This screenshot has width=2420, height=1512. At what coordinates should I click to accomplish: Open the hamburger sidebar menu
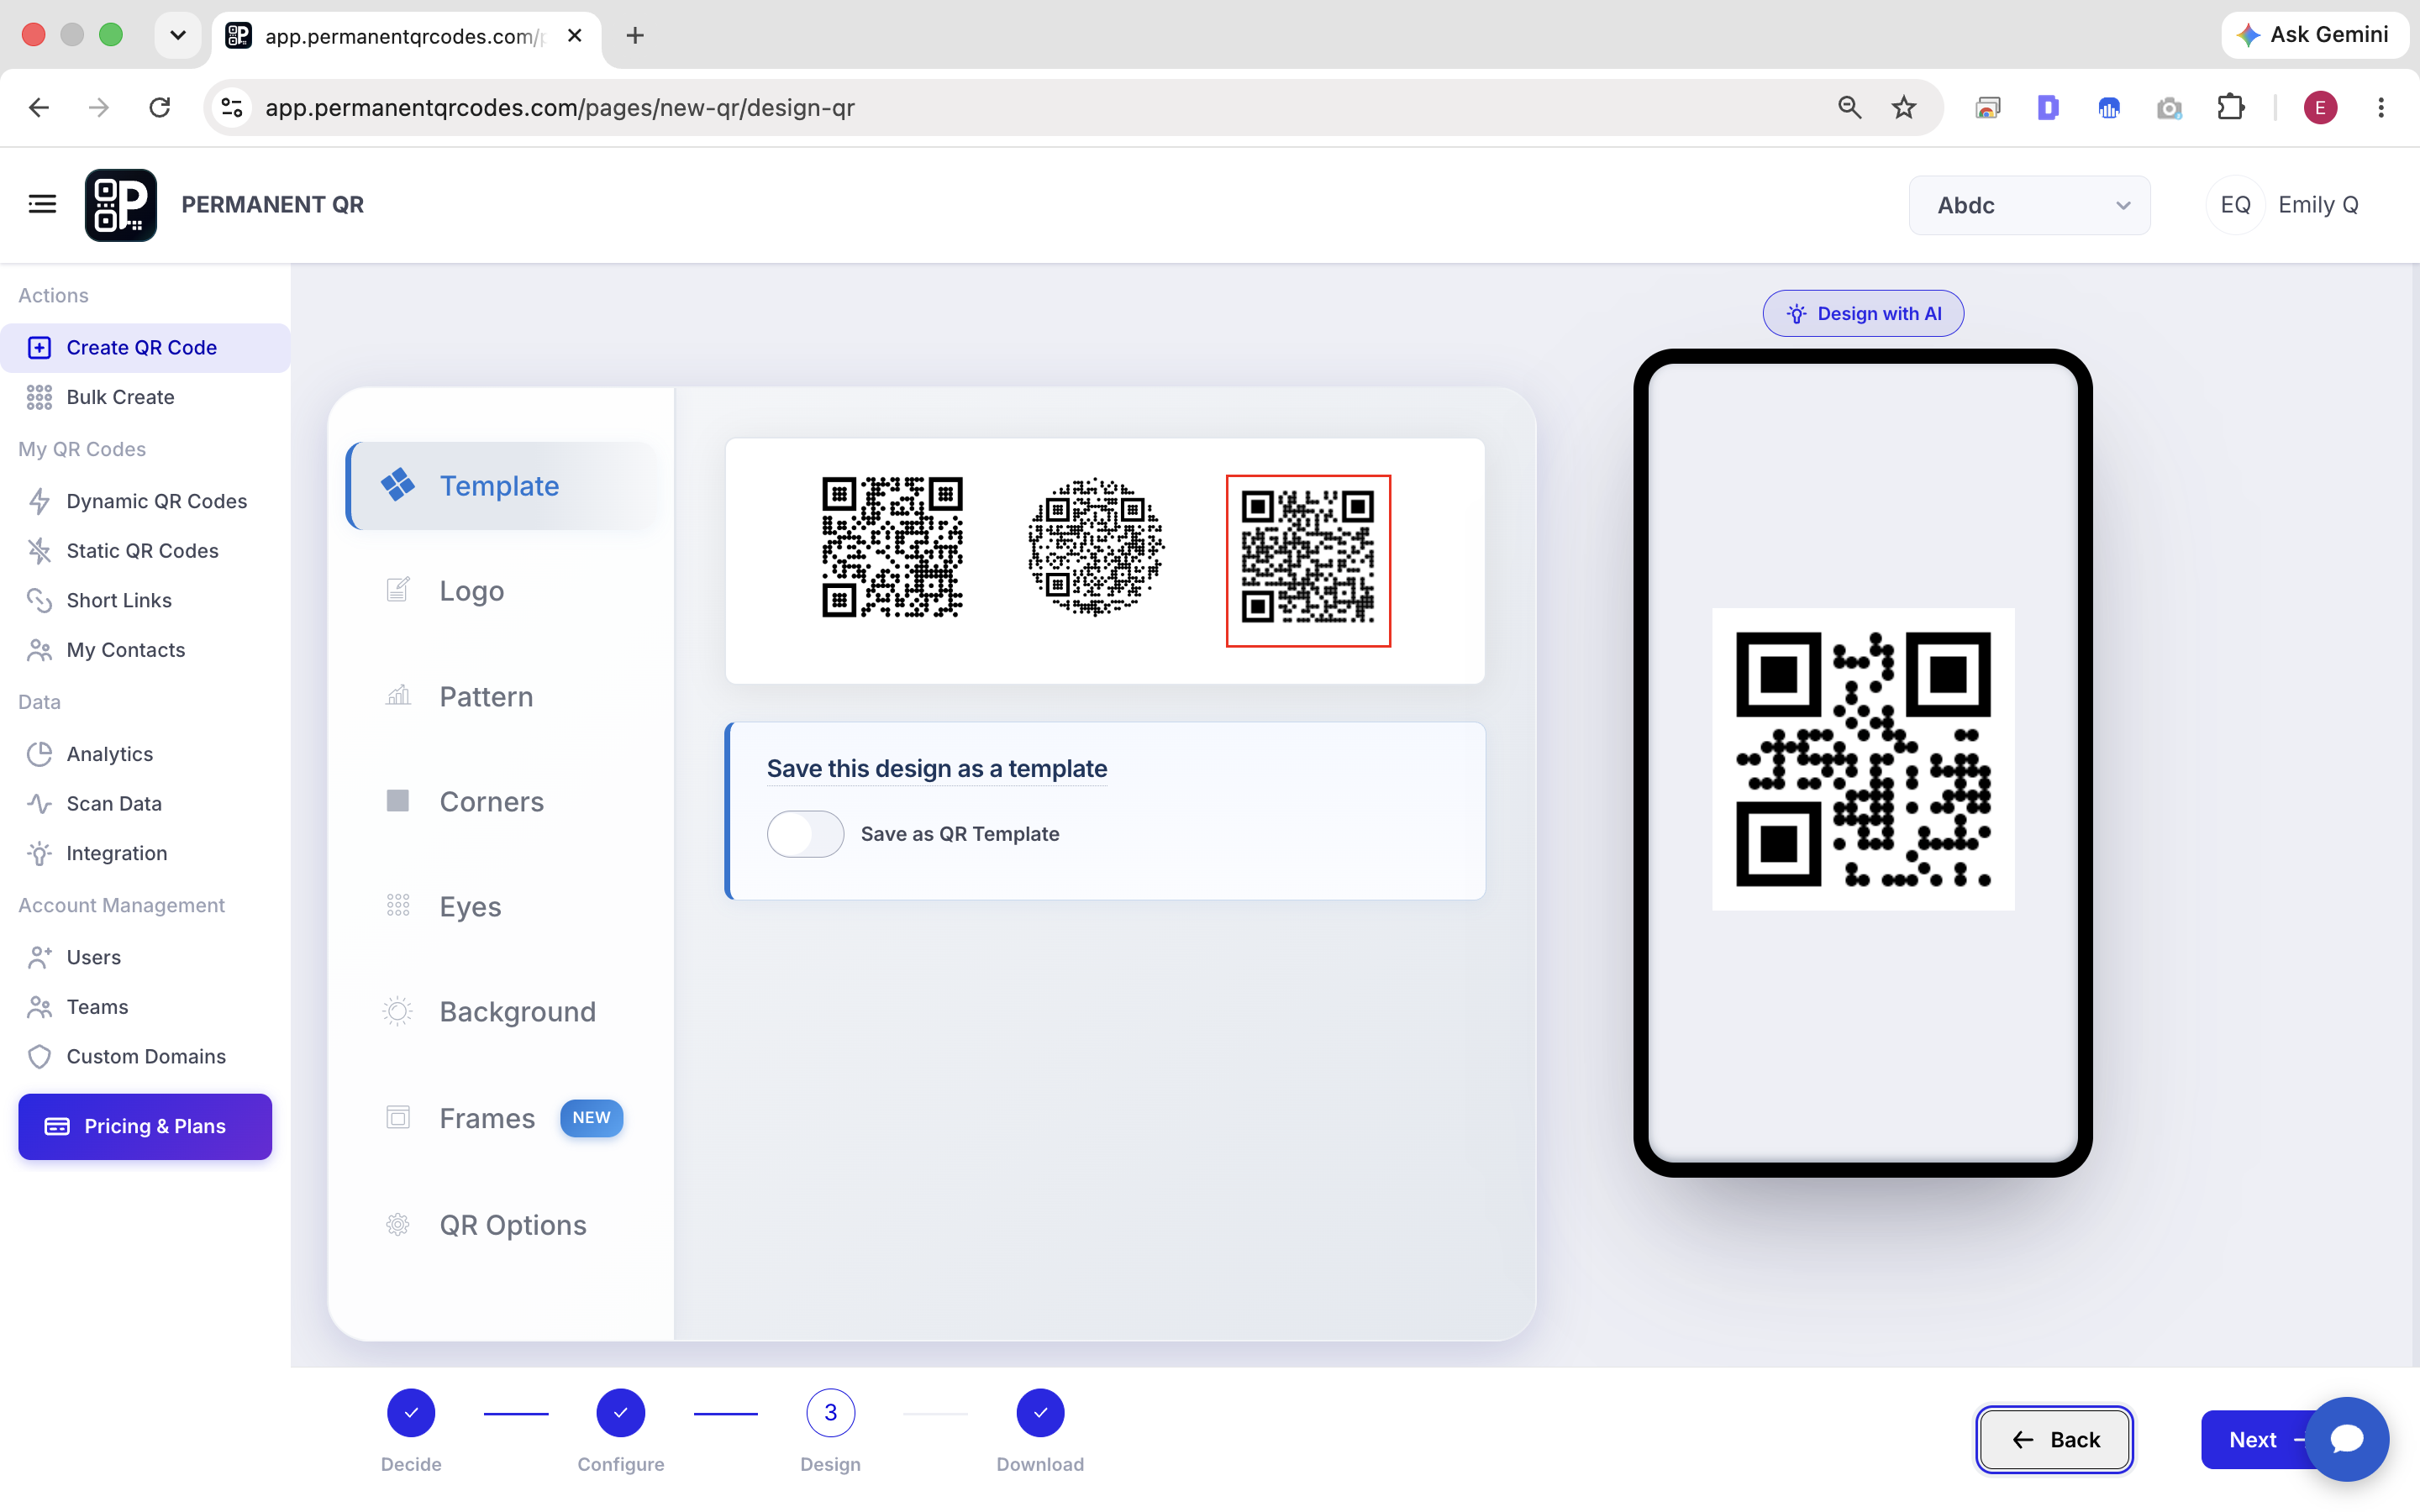point(42,204)
